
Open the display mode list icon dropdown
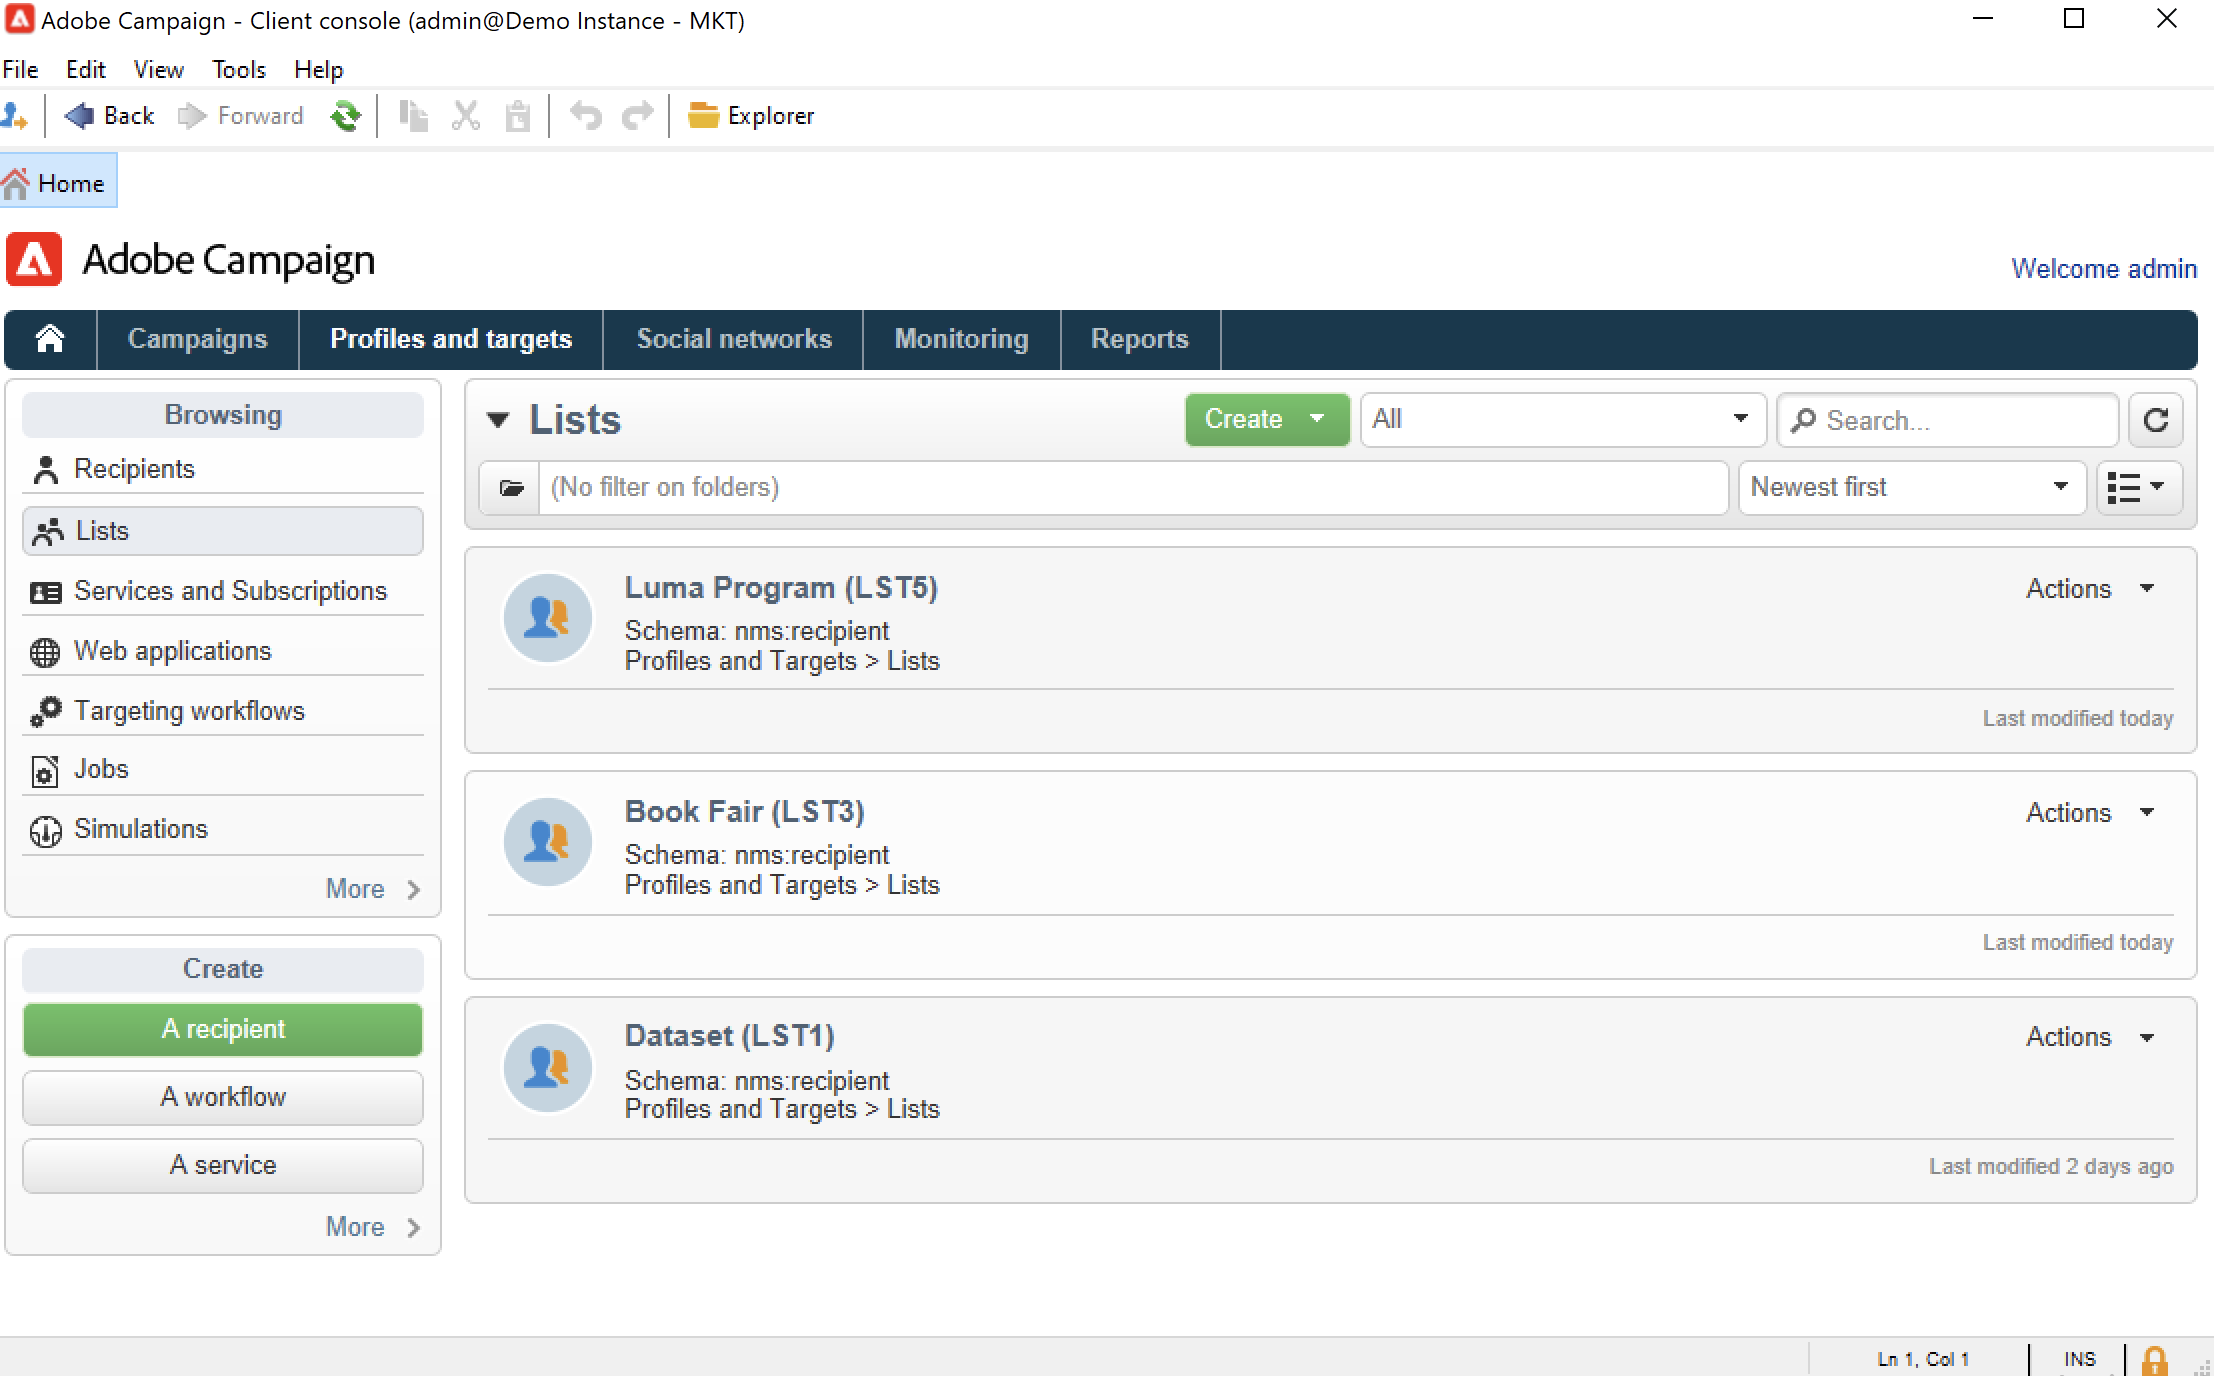pos(2137,488)
